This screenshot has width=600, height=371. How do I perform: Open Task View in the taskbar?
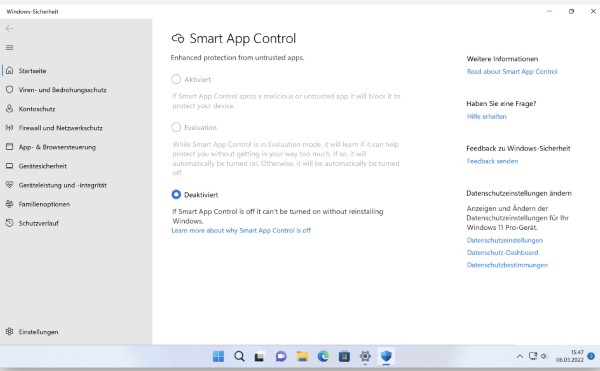[260, 357]
